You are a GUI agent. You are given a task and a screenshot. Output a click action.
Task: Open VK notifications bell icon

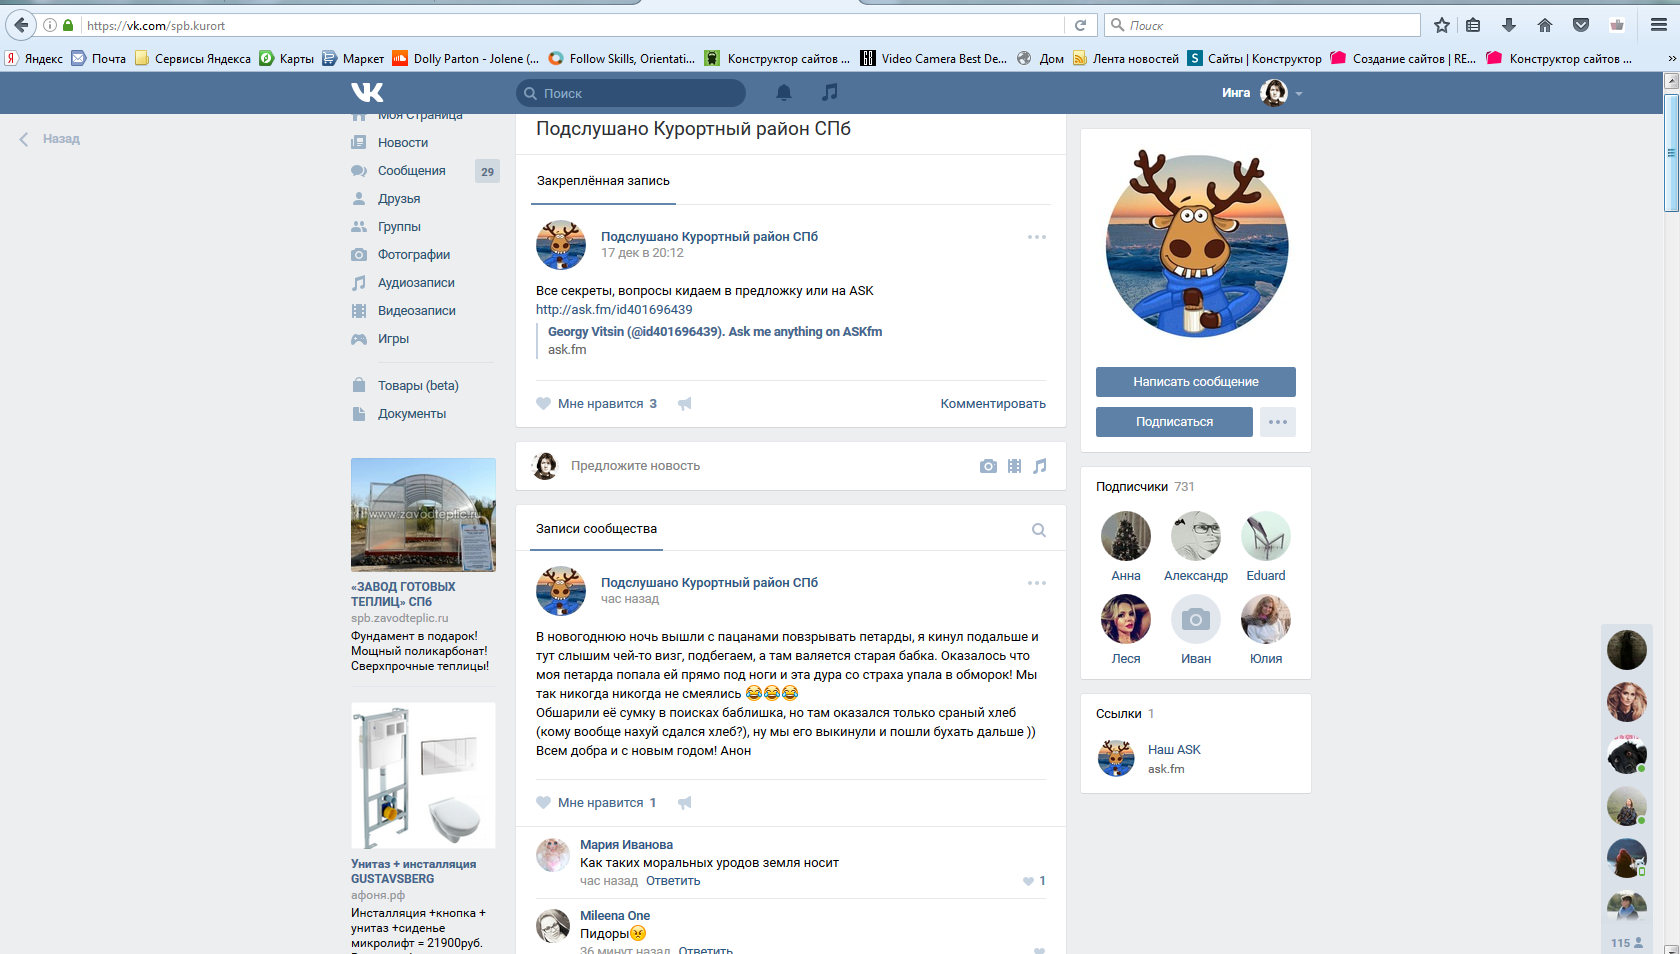point(784,93)
